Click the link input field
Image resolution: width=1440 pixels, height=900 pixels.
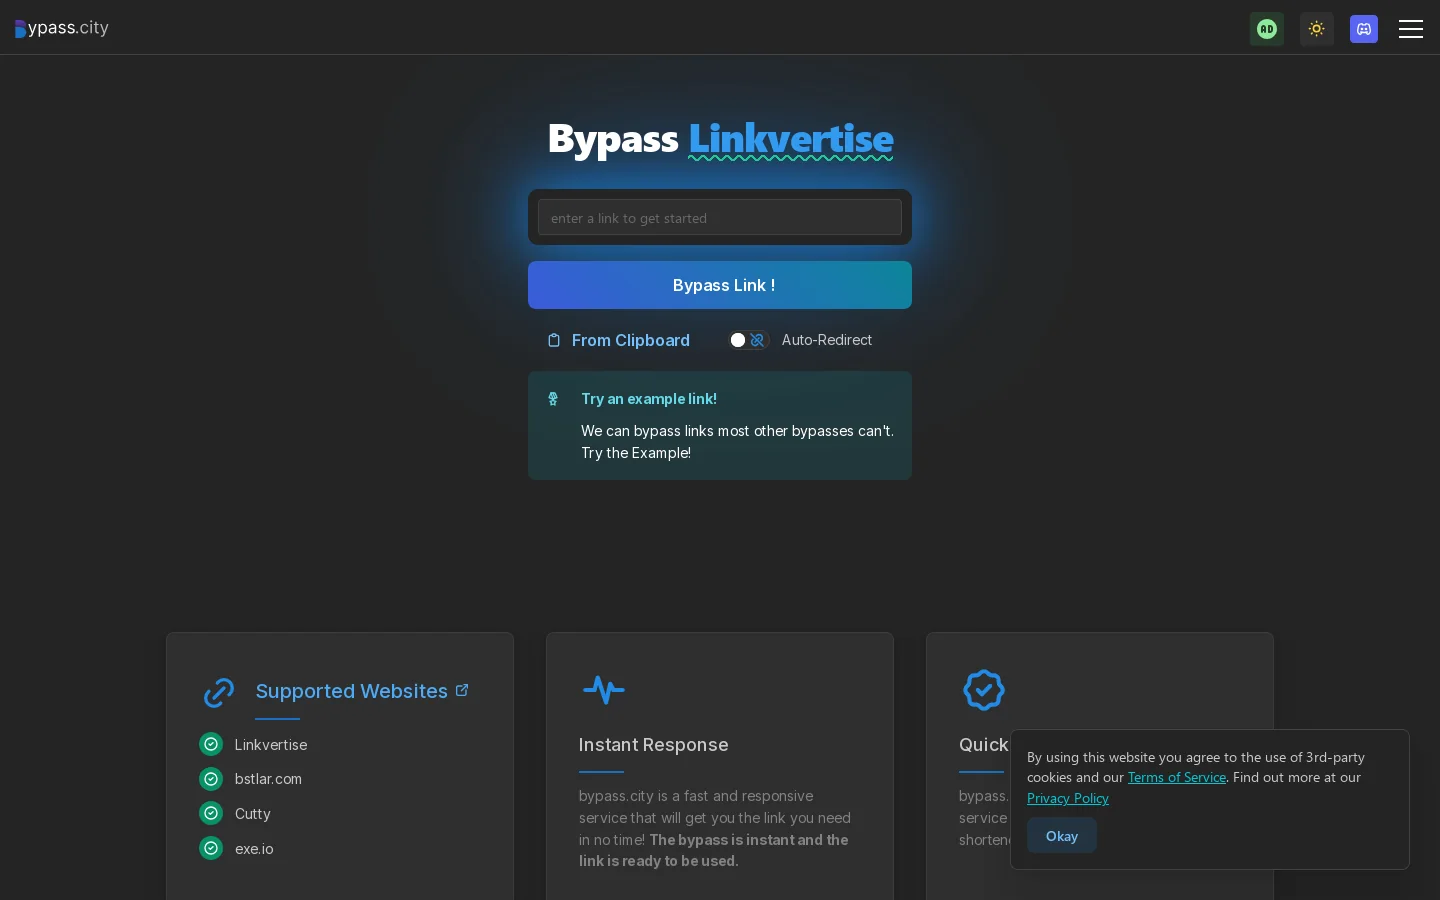click(x=720, y=217)
